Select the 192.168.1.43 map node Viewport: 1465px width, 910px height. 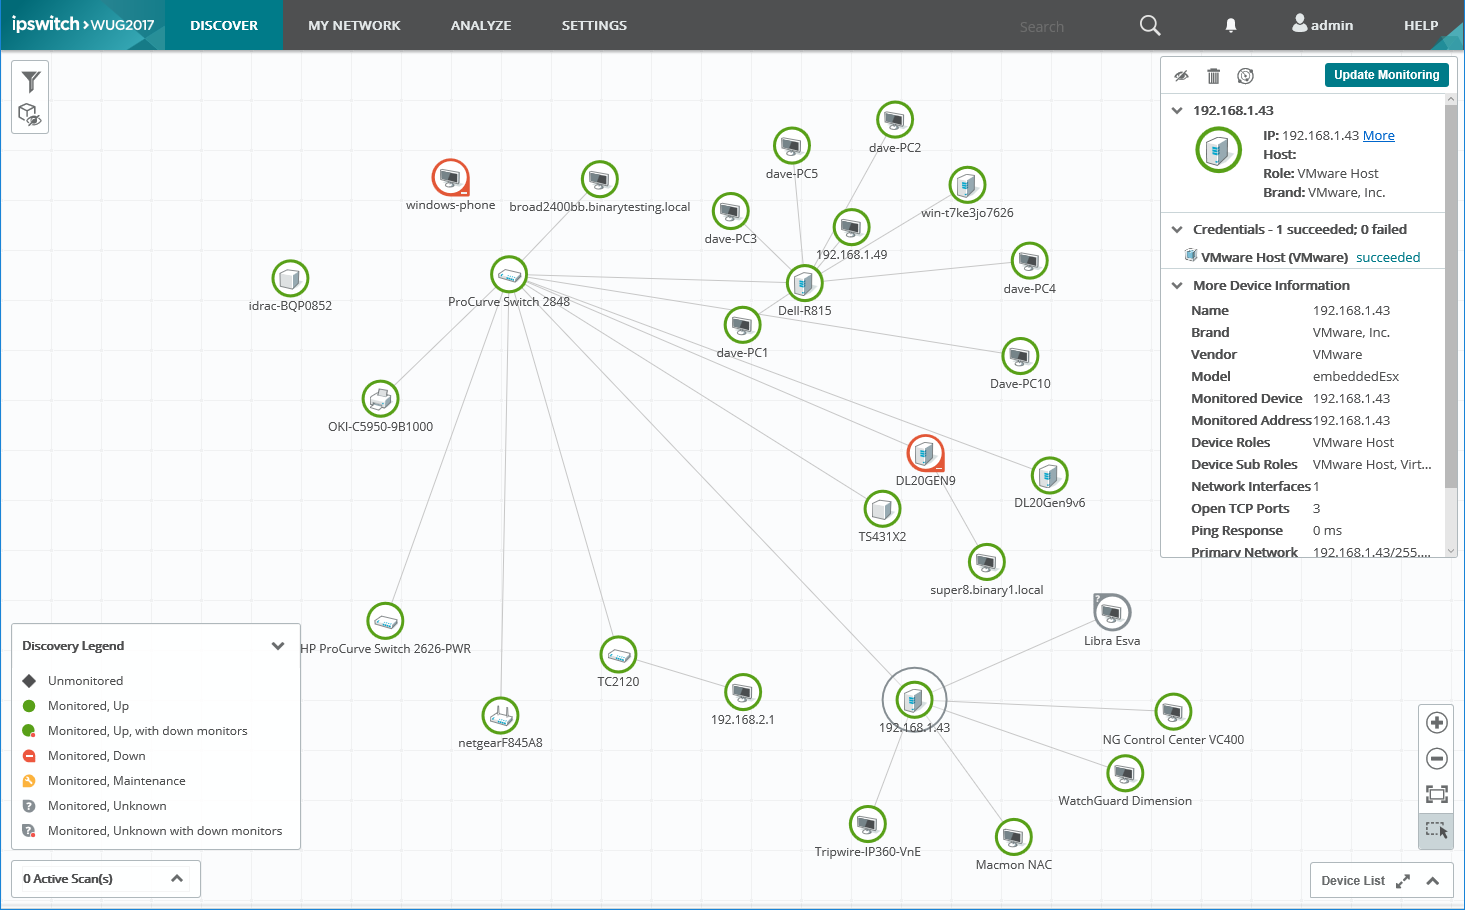[914, 700]
